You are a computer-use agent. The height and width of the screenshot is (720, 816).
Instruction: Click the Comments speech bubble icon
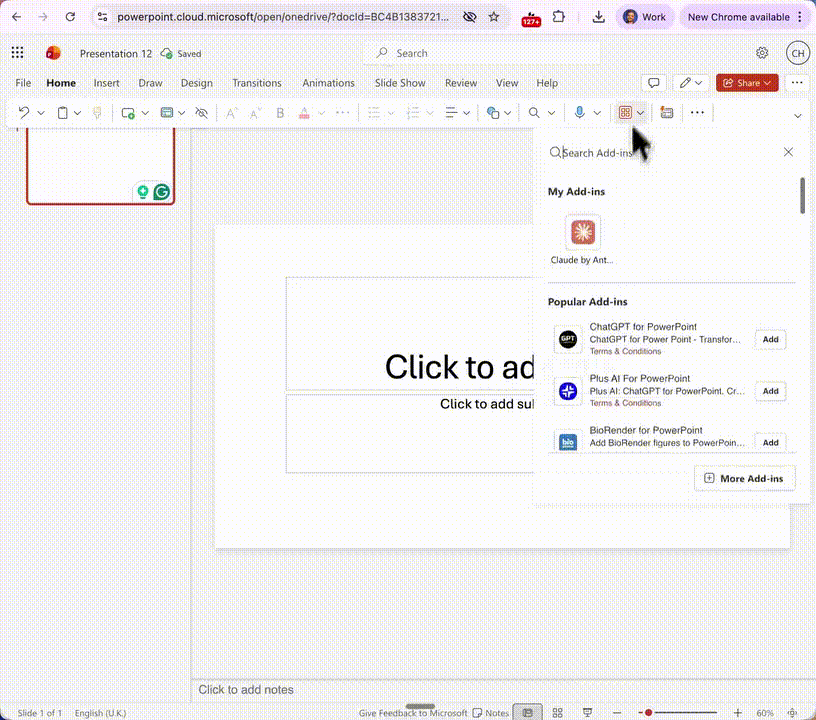[653, 83]
